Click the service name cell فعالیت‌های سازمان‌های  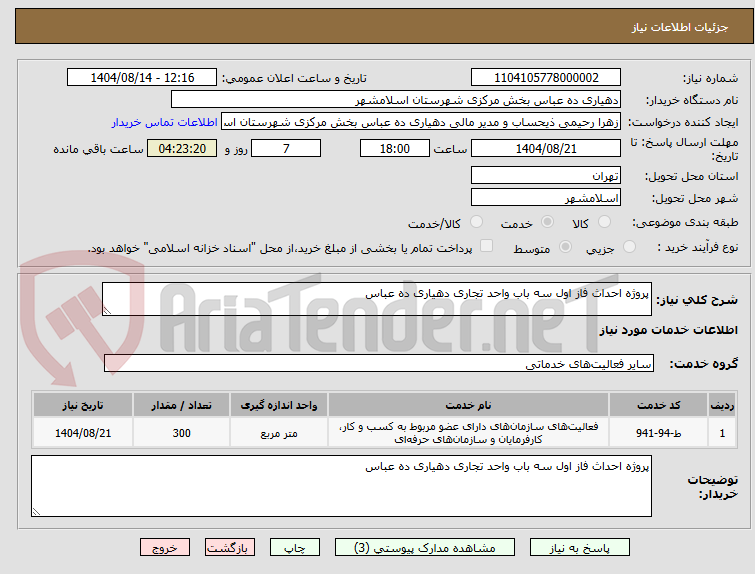click(469, 433)
